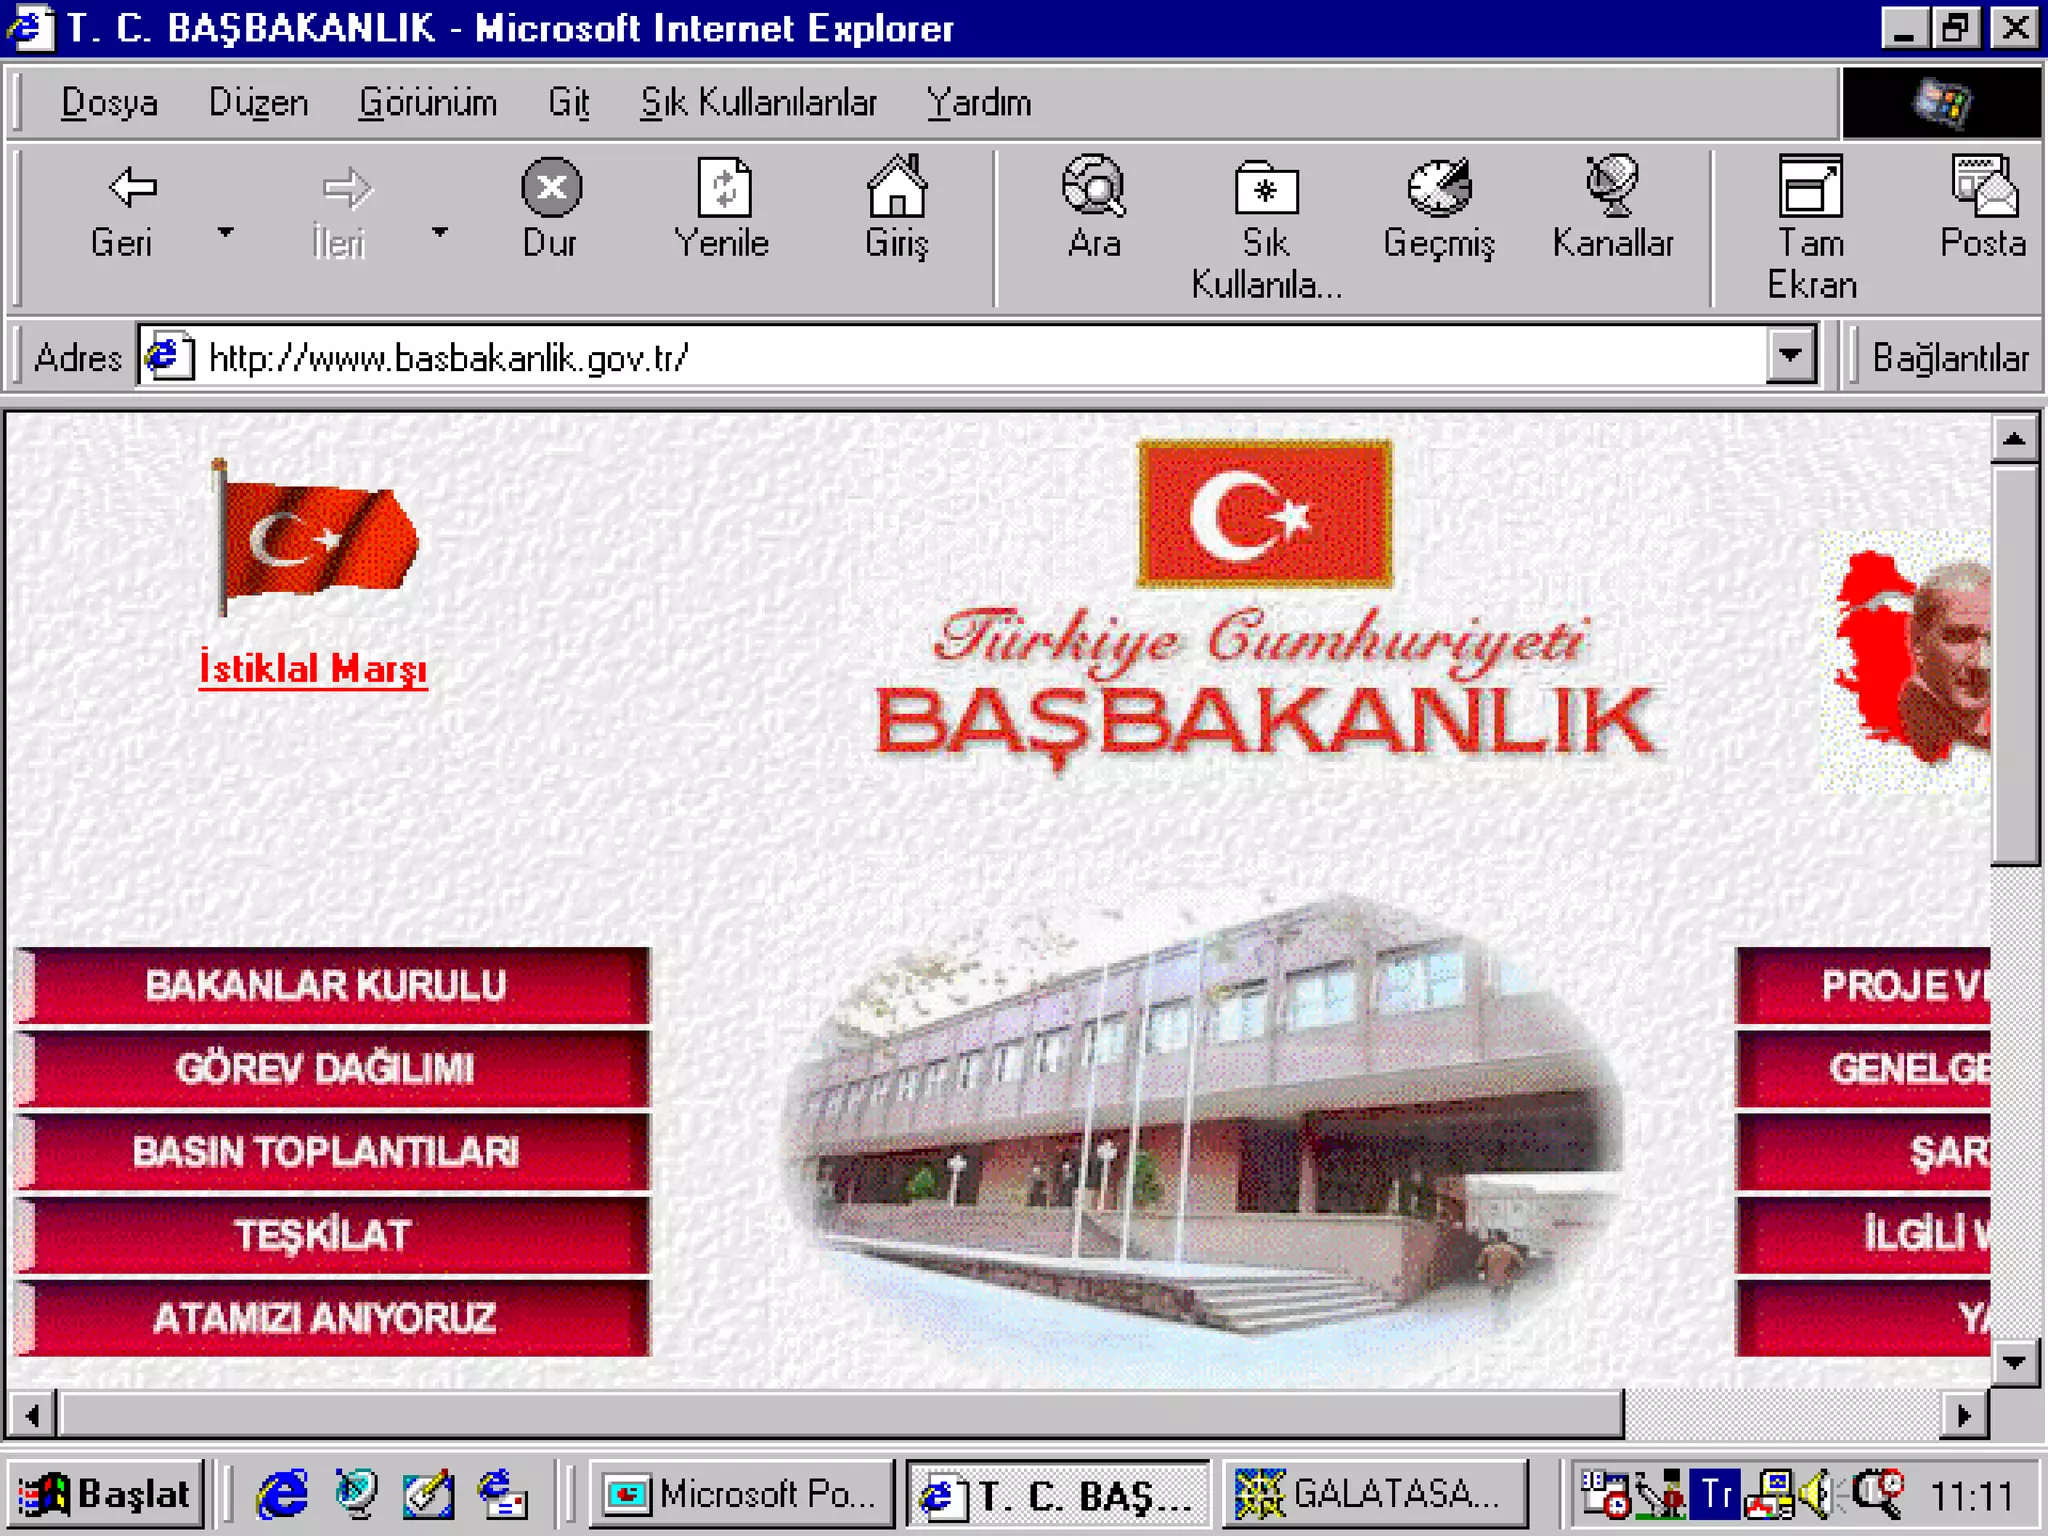Switch to Tam Ekran fullscreen mode
Viewport: 2048px width, 1536px height.
click(x=1810, y=188)
